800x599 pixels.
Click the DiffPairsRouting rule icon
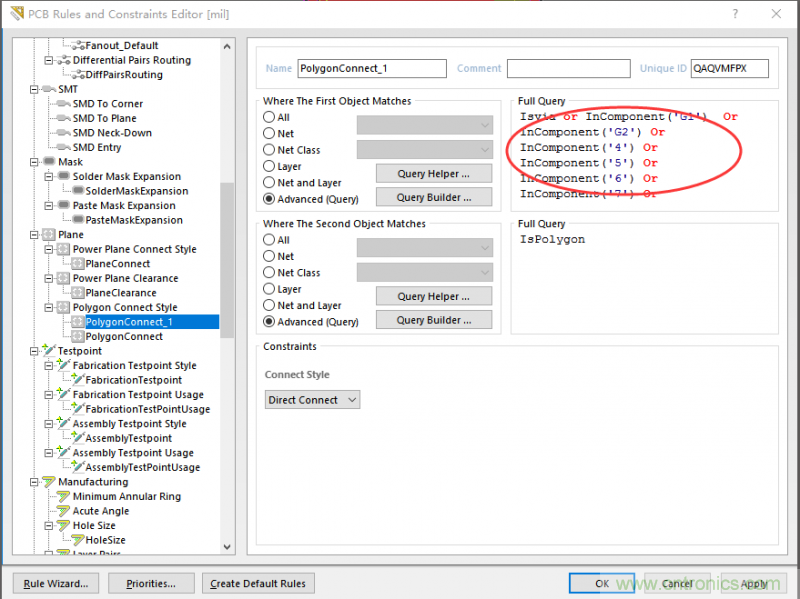[x=76, y=75]
